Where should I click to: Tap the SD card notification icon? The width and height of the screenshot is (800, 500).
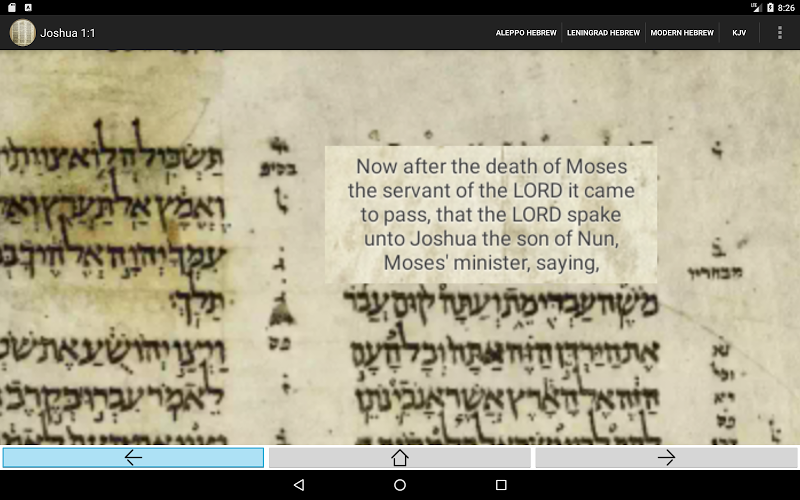[12, 7]
